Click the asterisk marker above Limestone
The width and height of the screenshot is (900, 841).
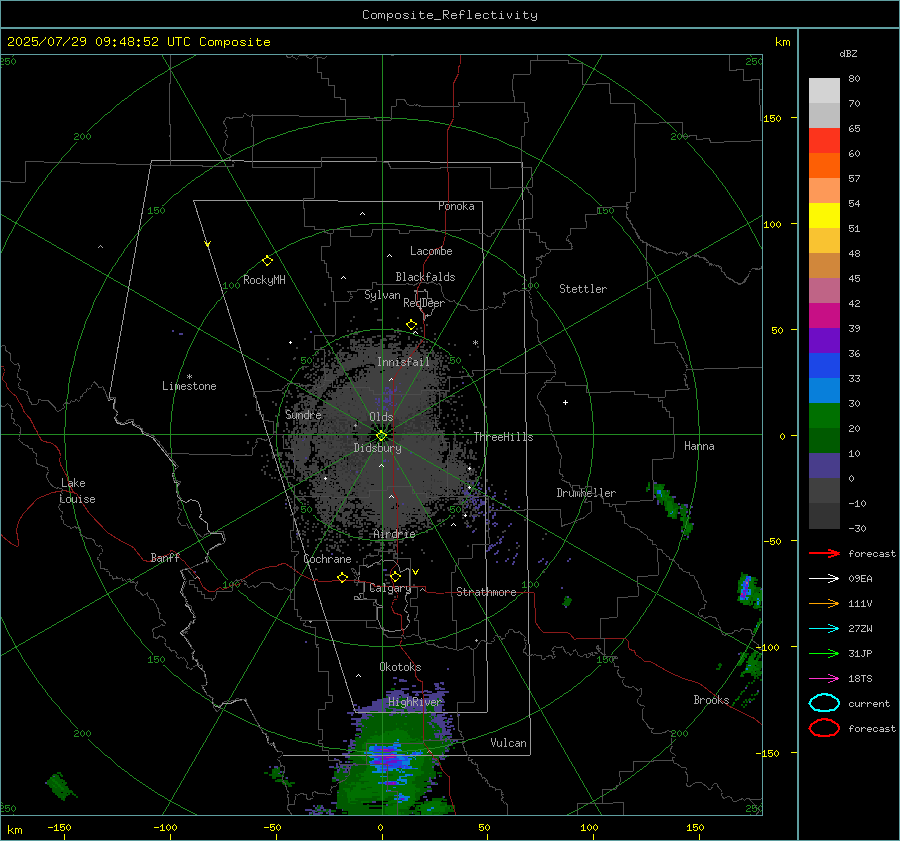[189, 377]
